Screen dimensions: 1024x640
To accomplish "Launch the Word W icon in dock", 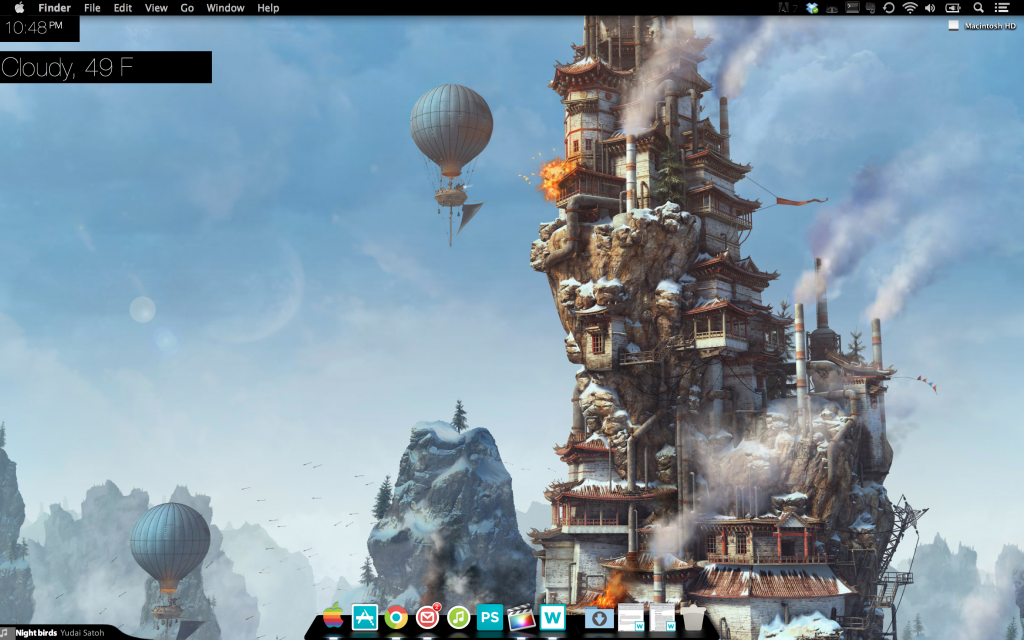I will pos(552,616).
